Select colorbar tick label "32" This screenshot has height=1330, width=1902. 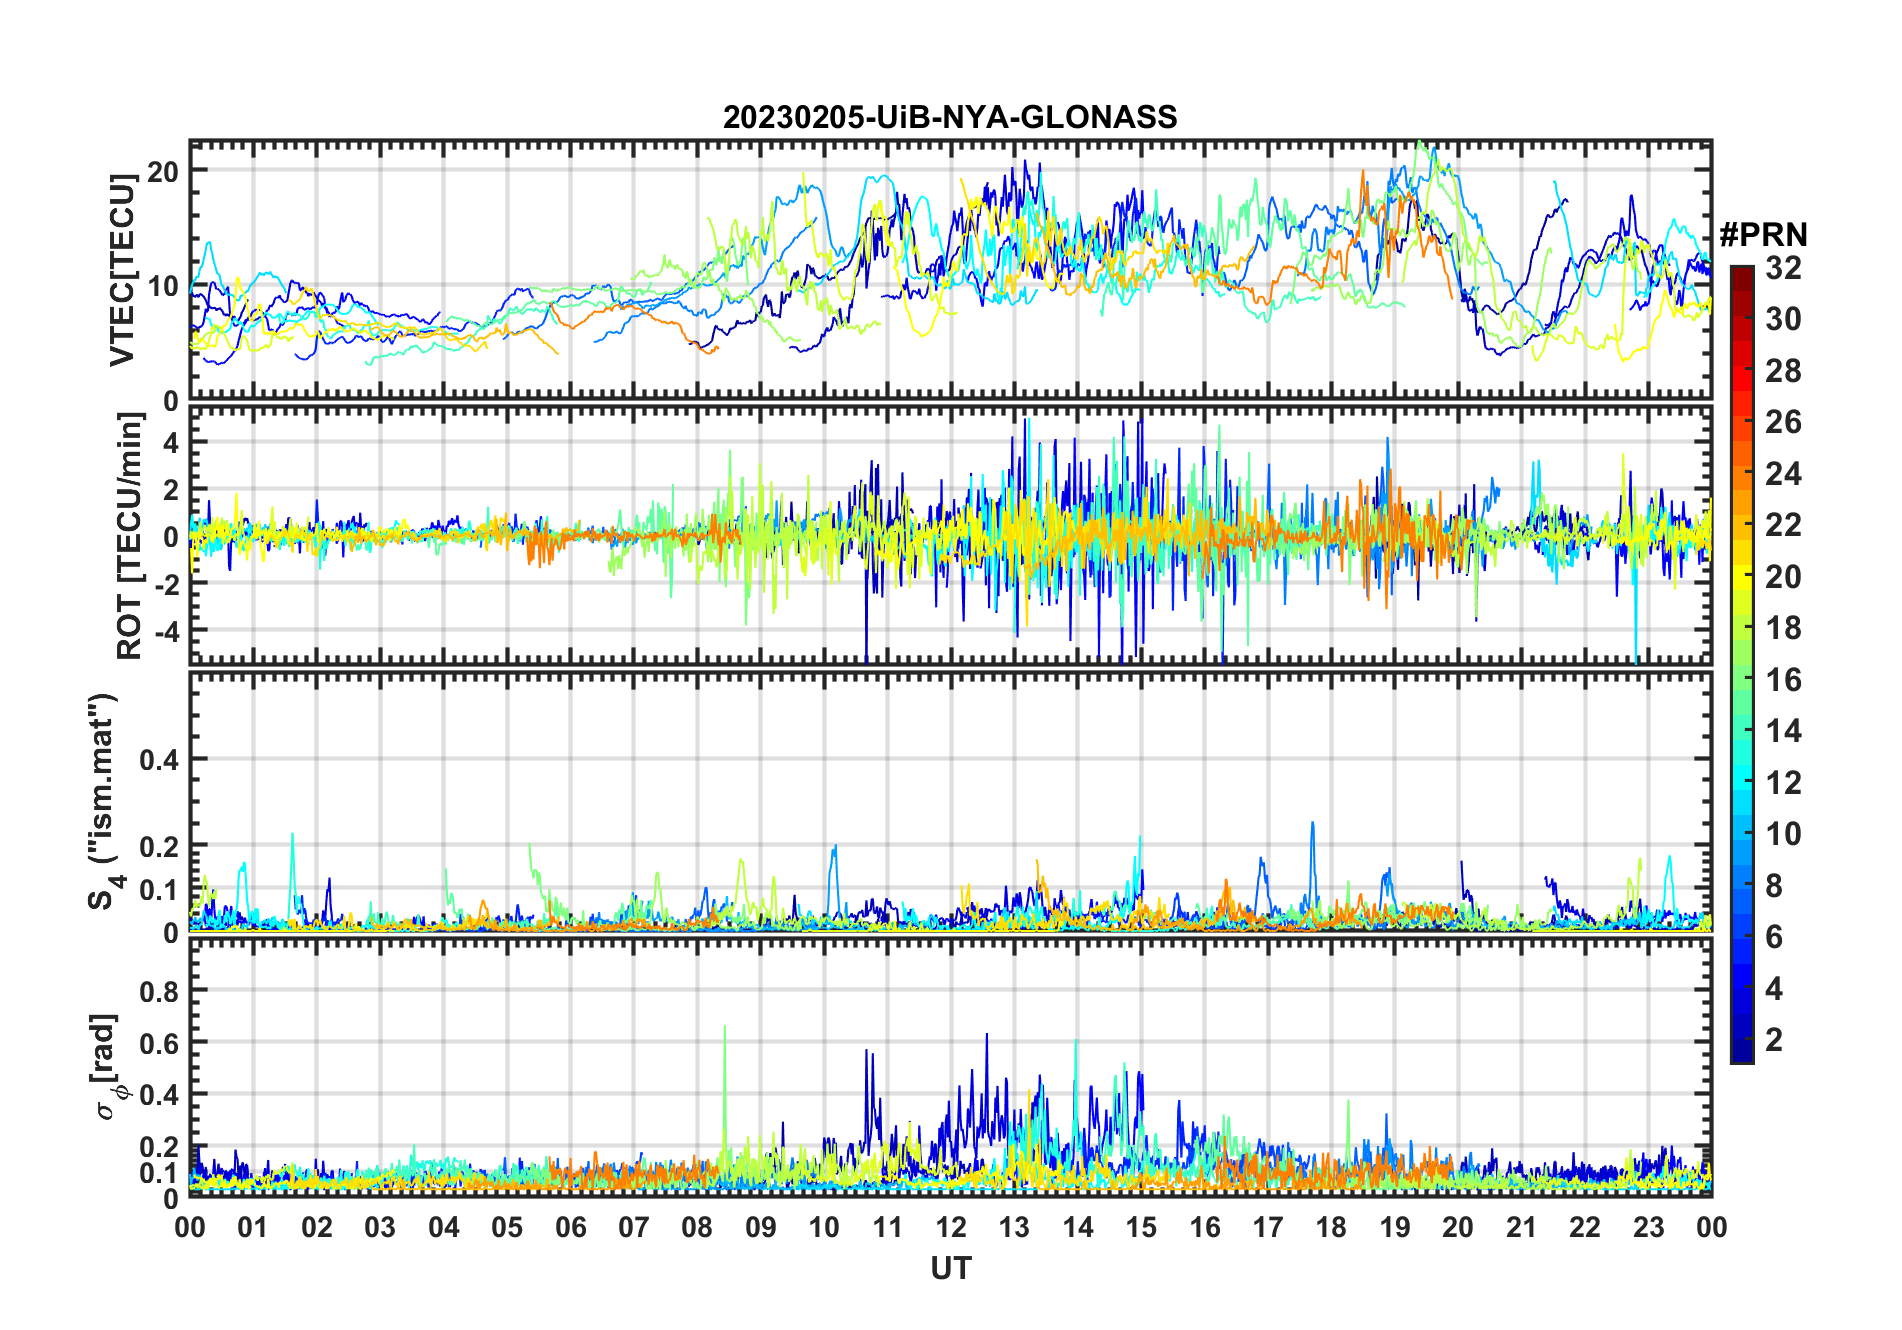click(x=1783, y=268)
